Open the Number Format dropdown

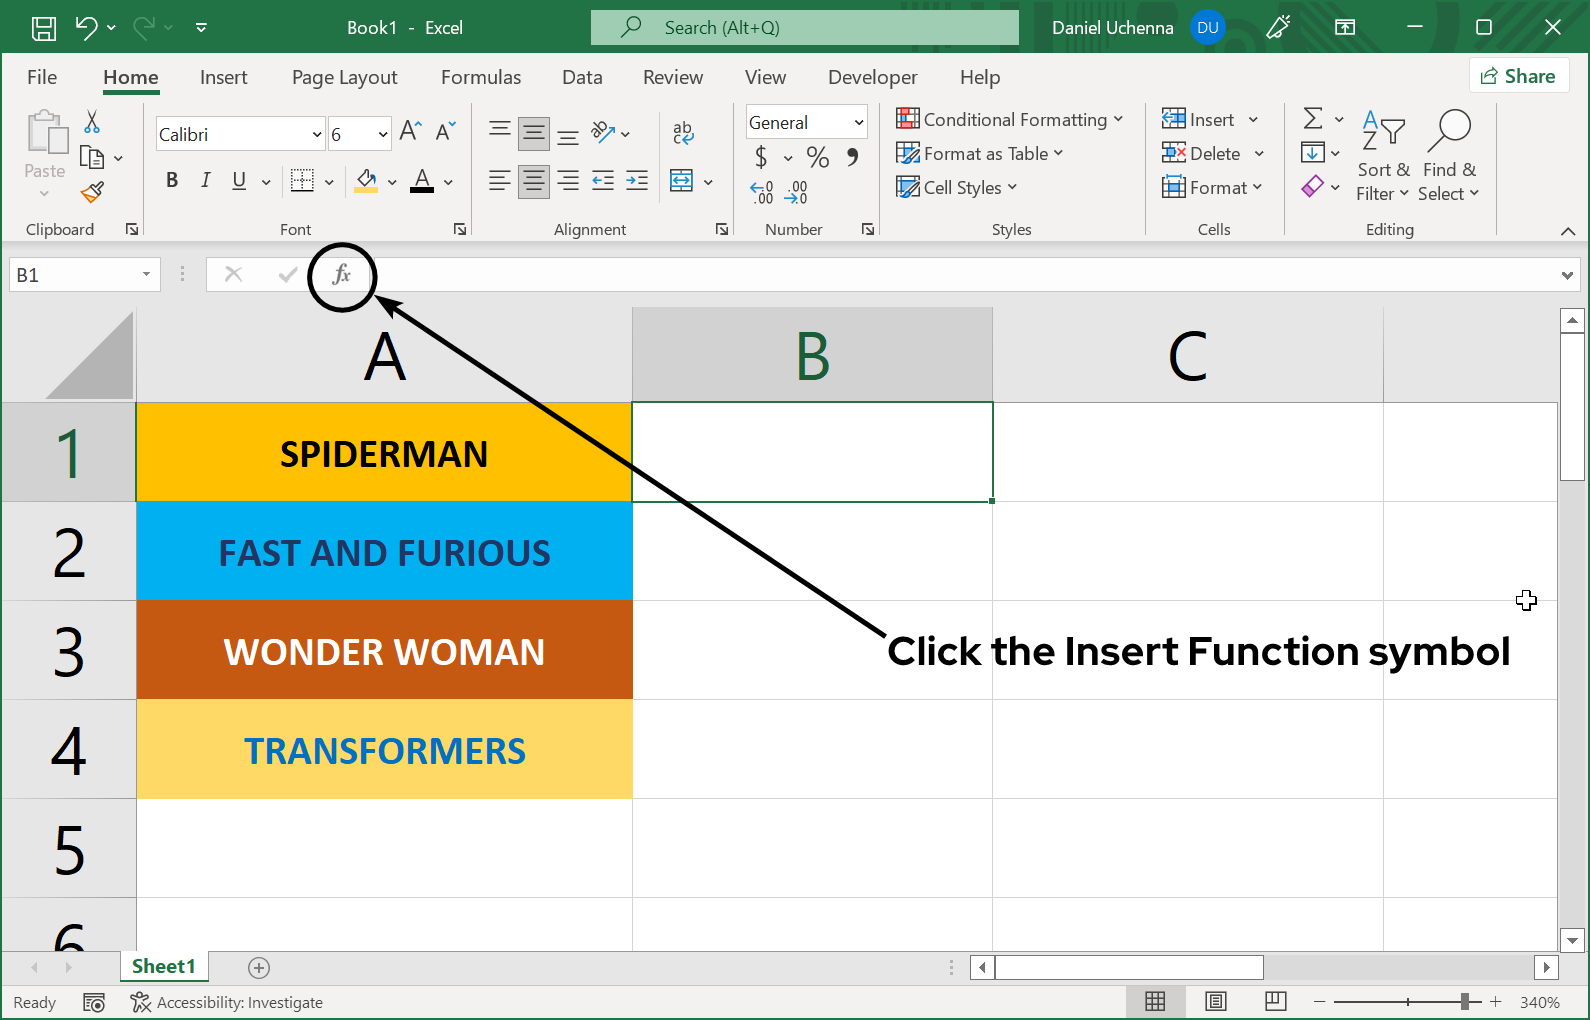click(x=858, y=123)
